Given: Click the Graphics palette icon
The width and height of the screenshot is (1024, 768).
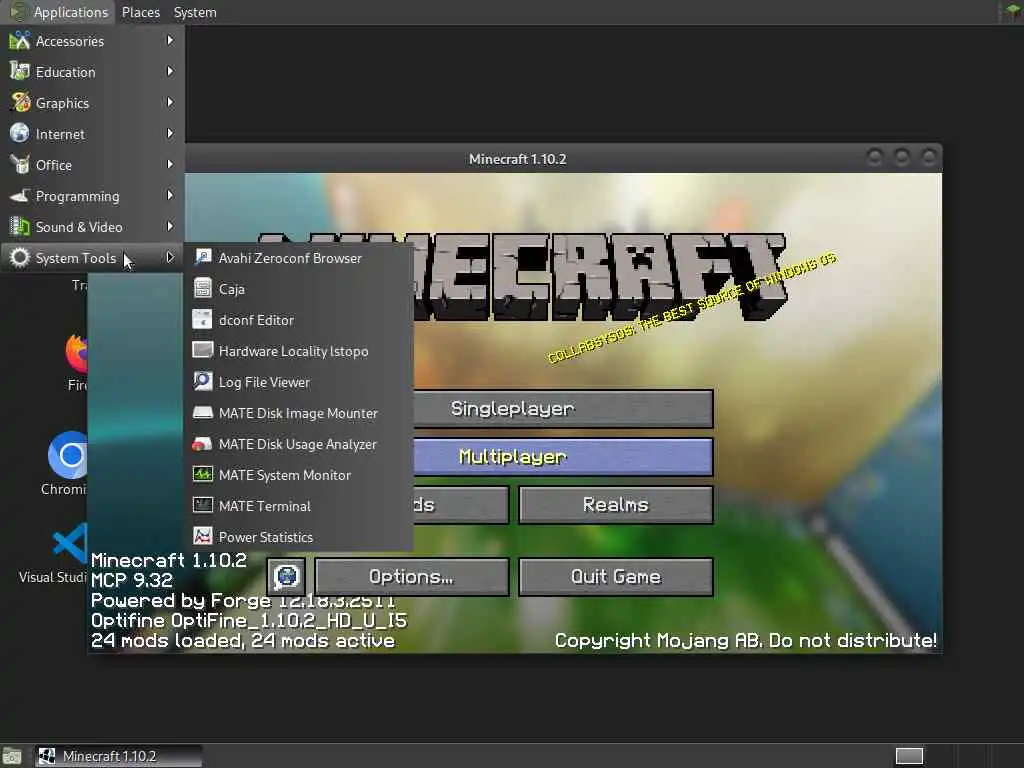Looking at the screenshot, I should click(x=20, y=103).
